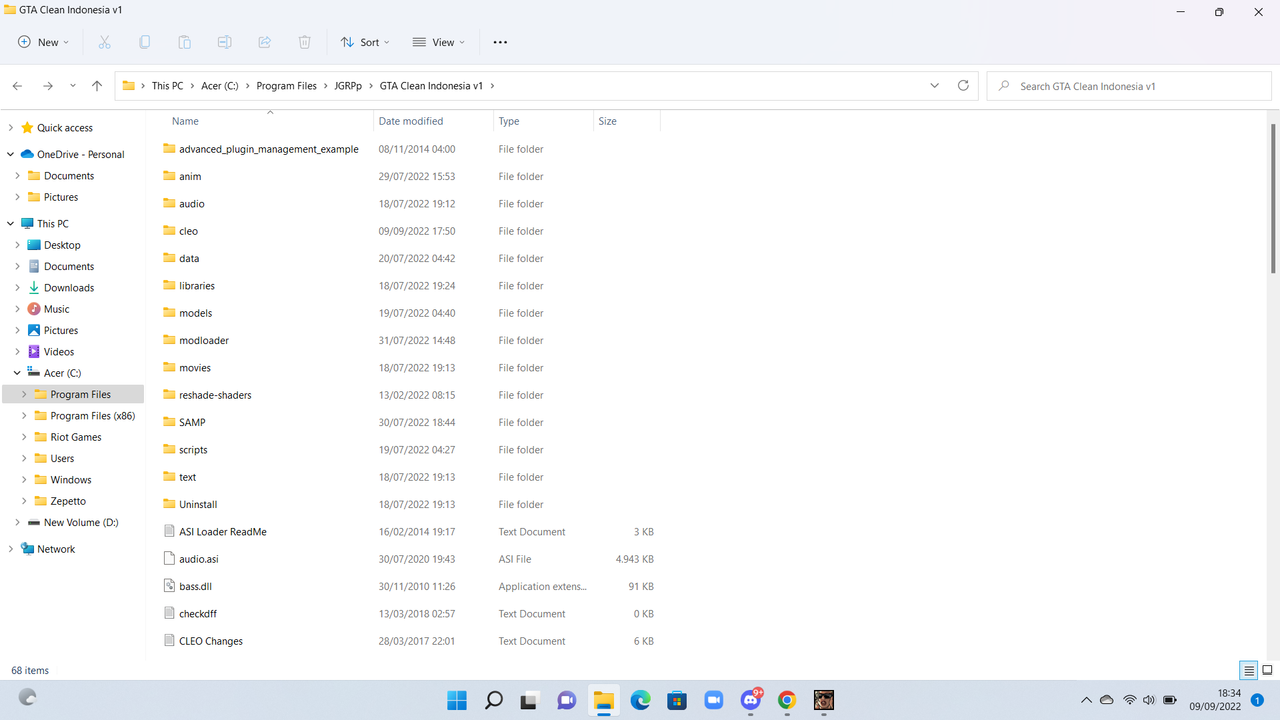Select the modloader folder

coord(204,340)
